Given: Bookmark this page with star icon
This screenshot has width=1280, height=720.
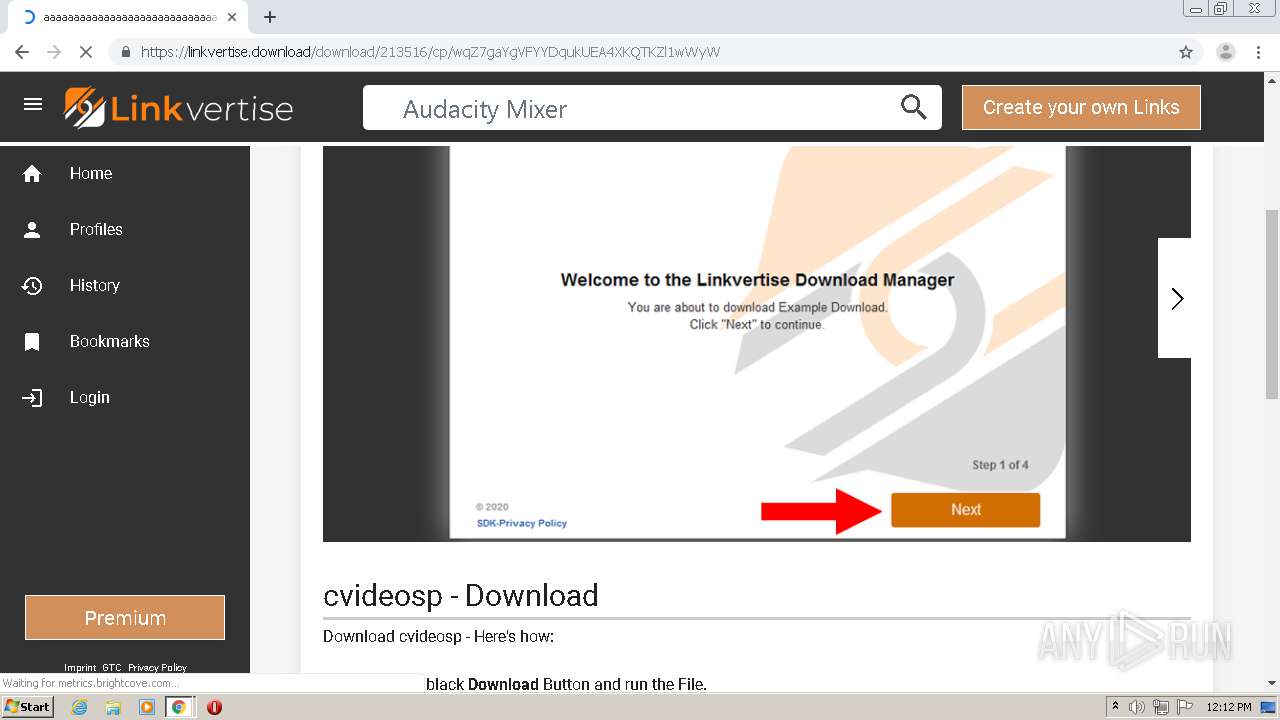Looking at the screenshot, I should click(1186, 52).
